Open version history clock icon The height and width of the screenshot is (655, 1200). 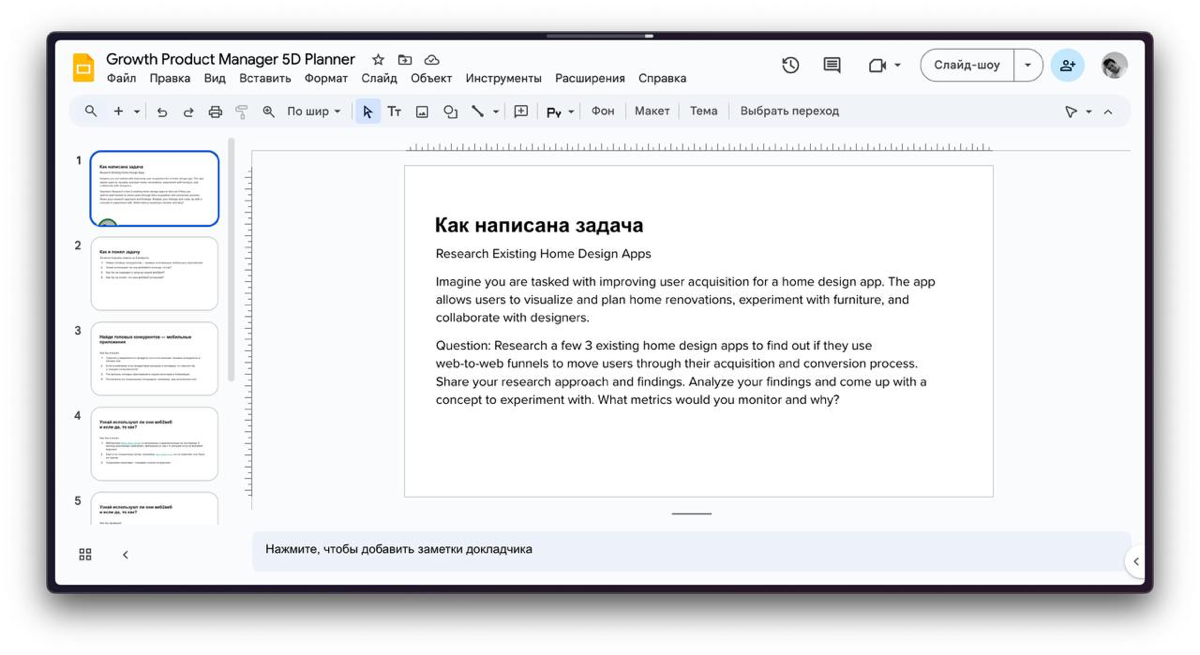click(791, 65)
